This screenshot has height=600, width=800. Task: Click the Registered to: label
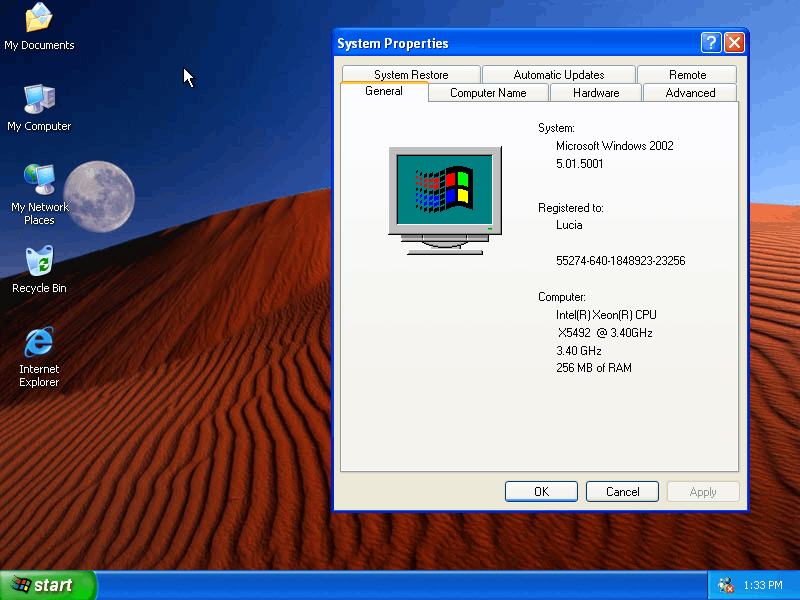point(571,208)
